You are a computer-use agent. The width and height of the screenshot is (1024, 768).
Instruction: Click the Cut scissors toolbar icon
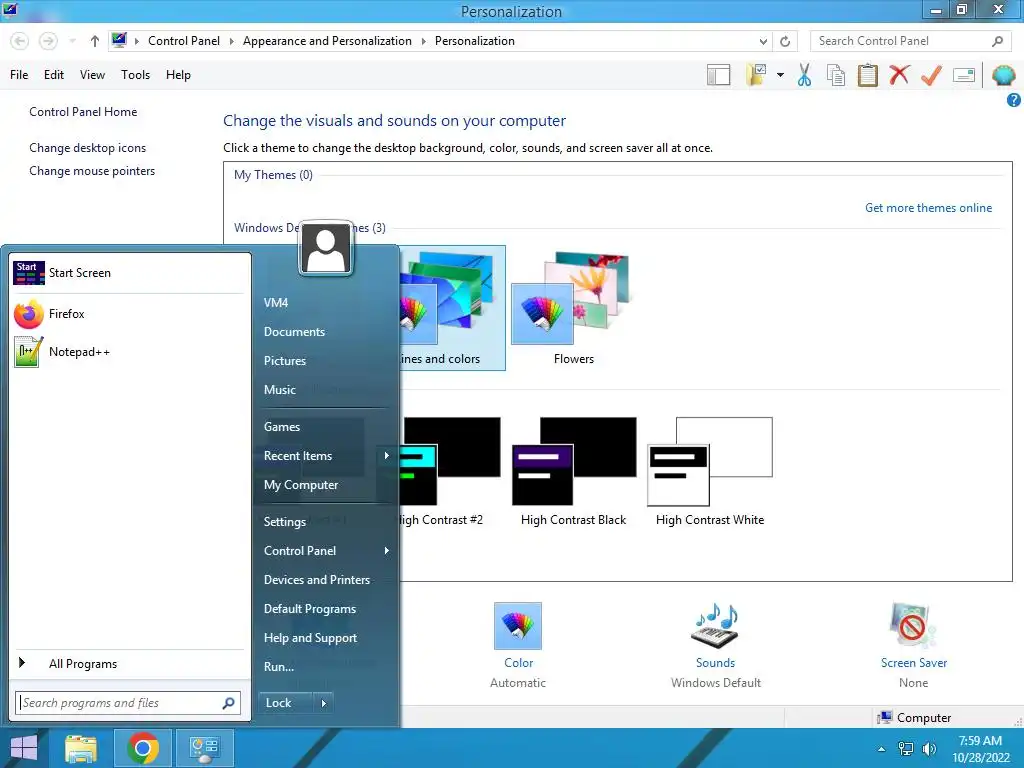(x=804, y=75)
